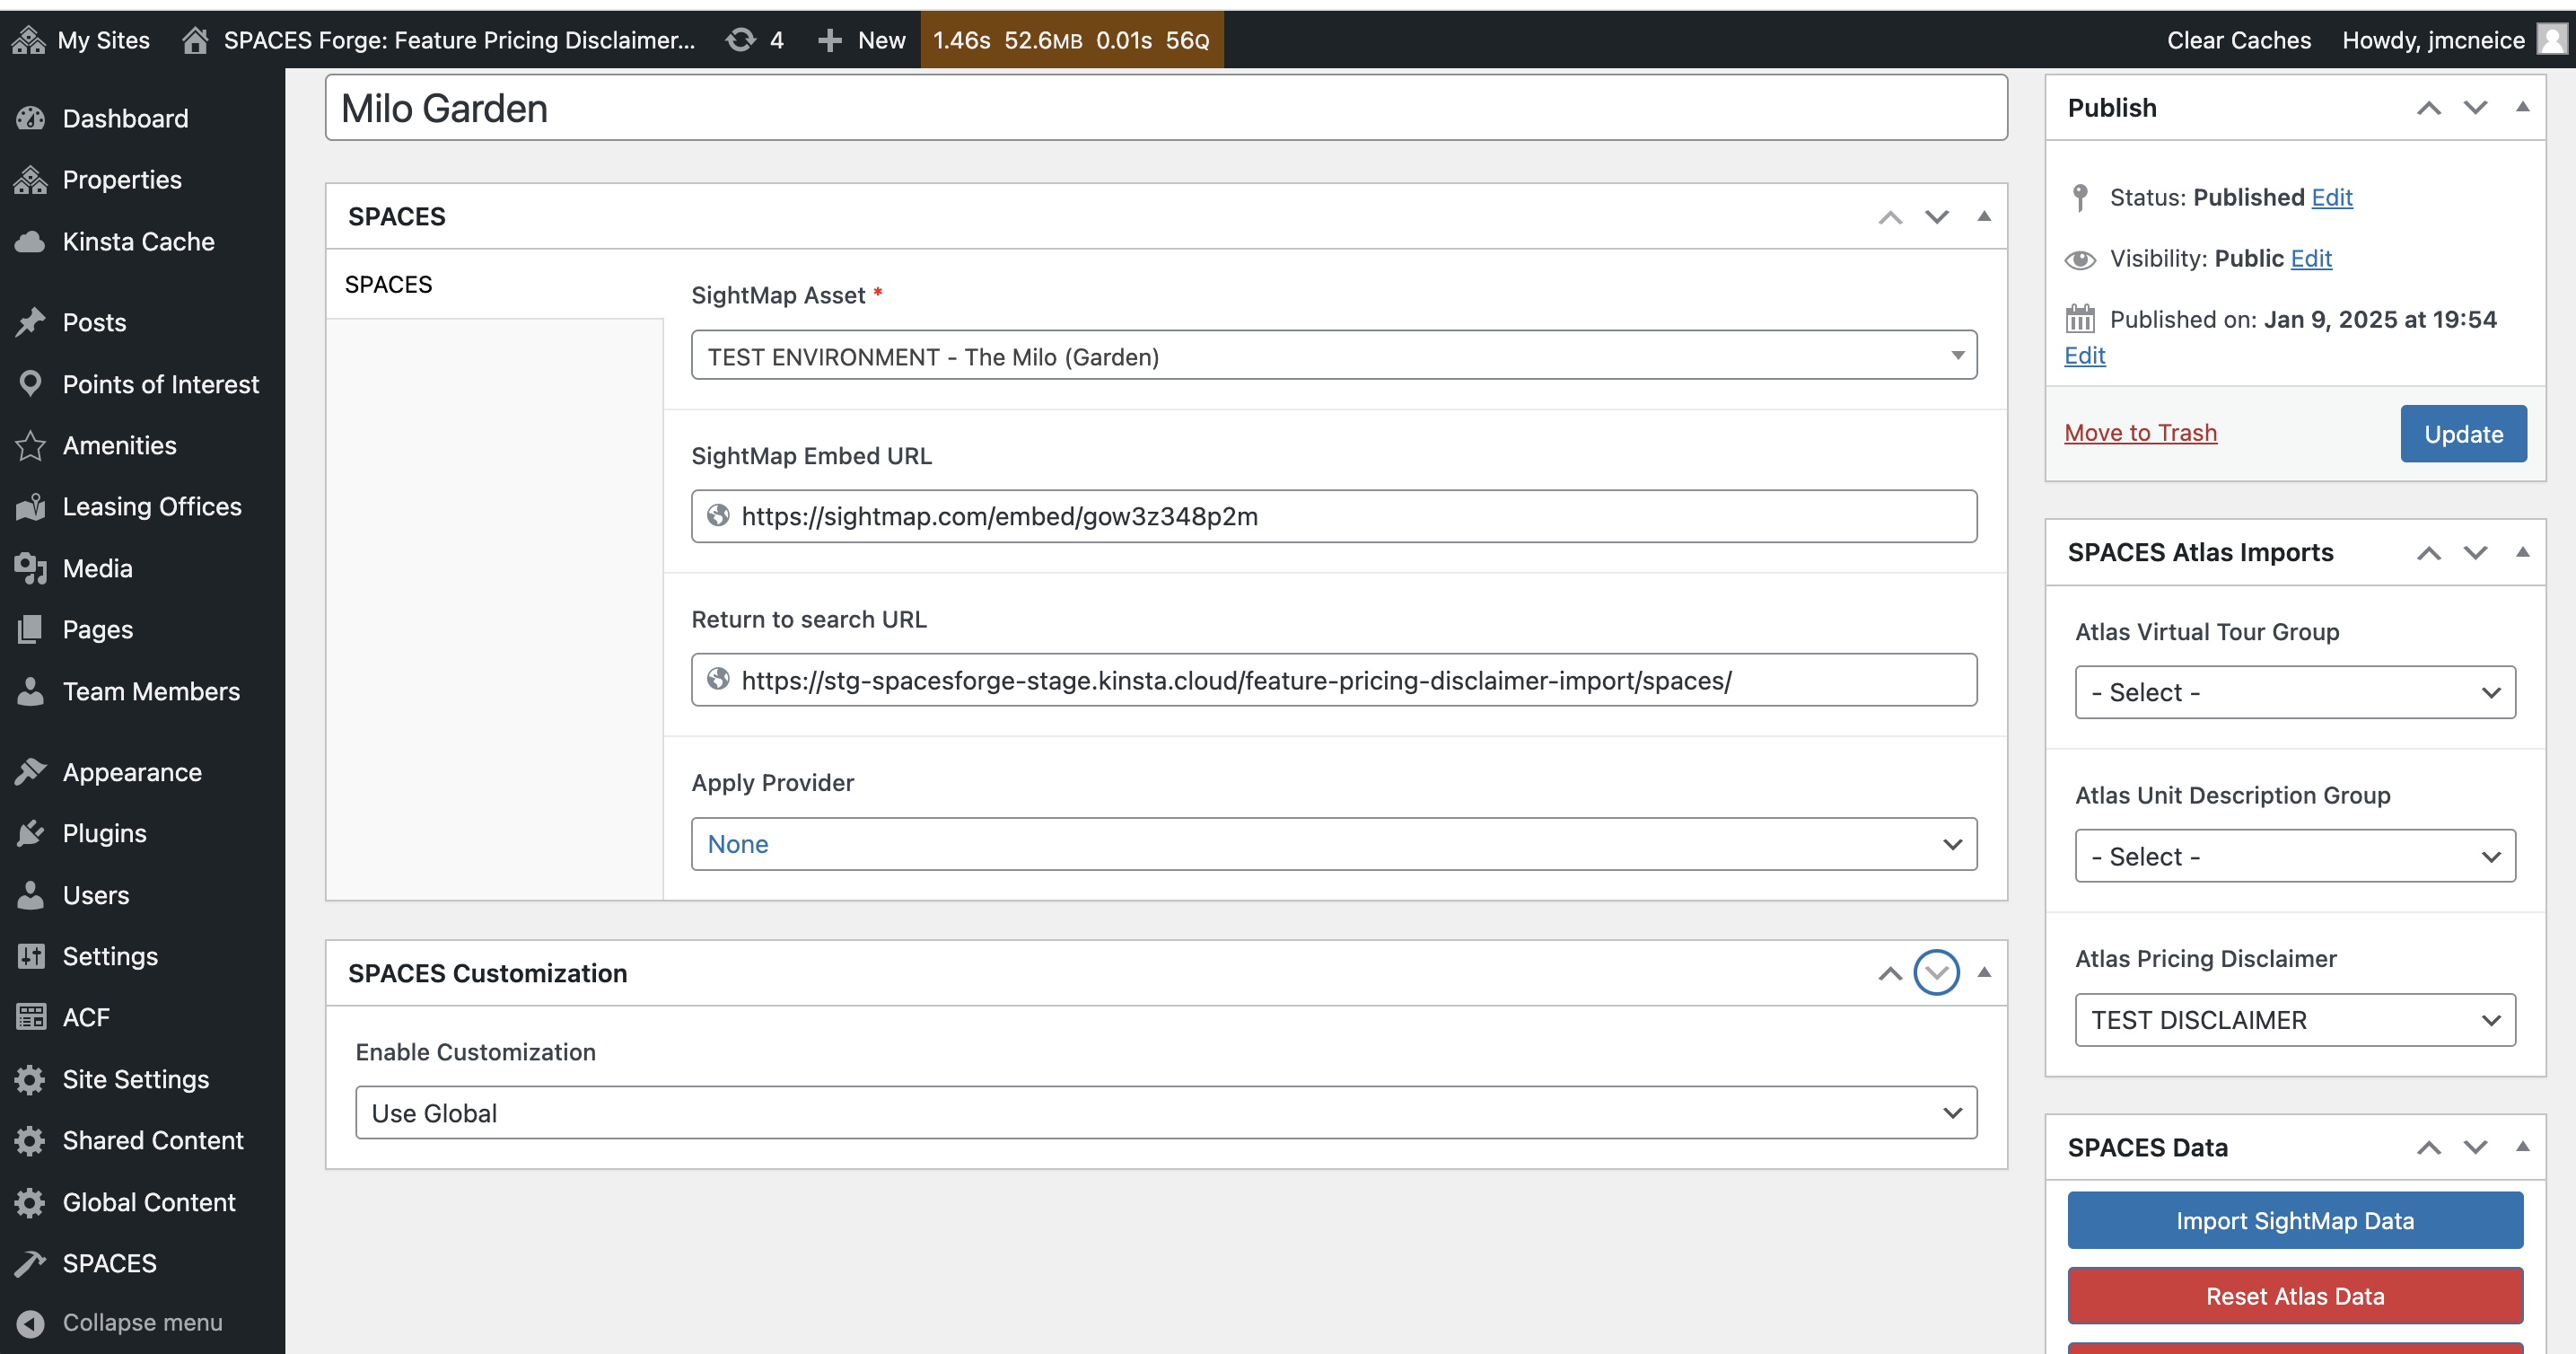The height and width of the screenshot is (1354, 2576).
Task: Move SPACES Atlas Imports panel down
Action: tap(2476, 553)
